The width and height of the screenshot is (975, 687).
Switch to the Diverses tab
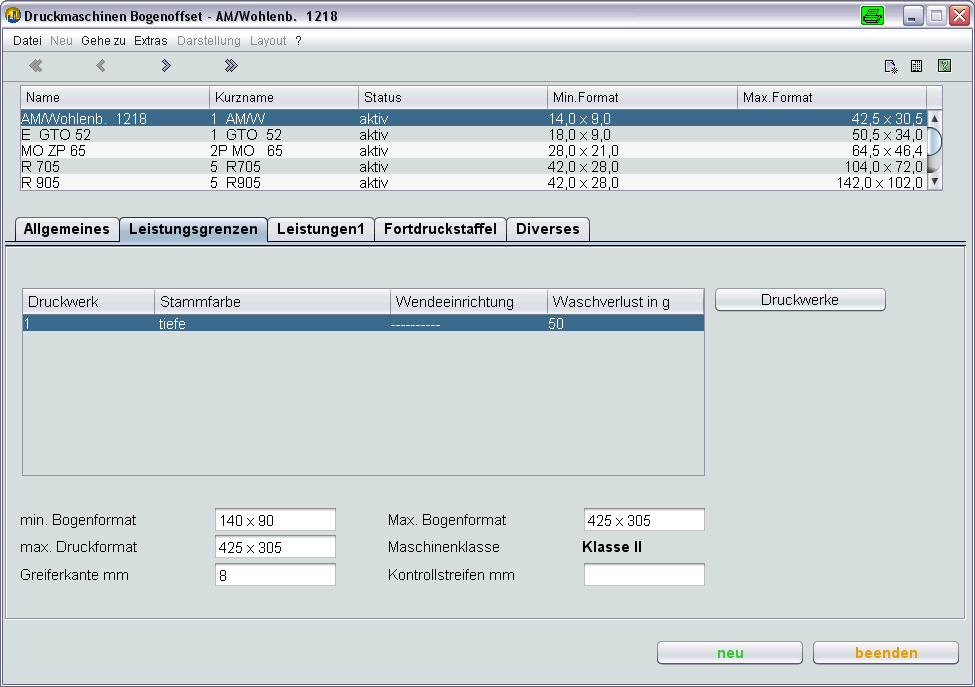click(x=548, y=229)
